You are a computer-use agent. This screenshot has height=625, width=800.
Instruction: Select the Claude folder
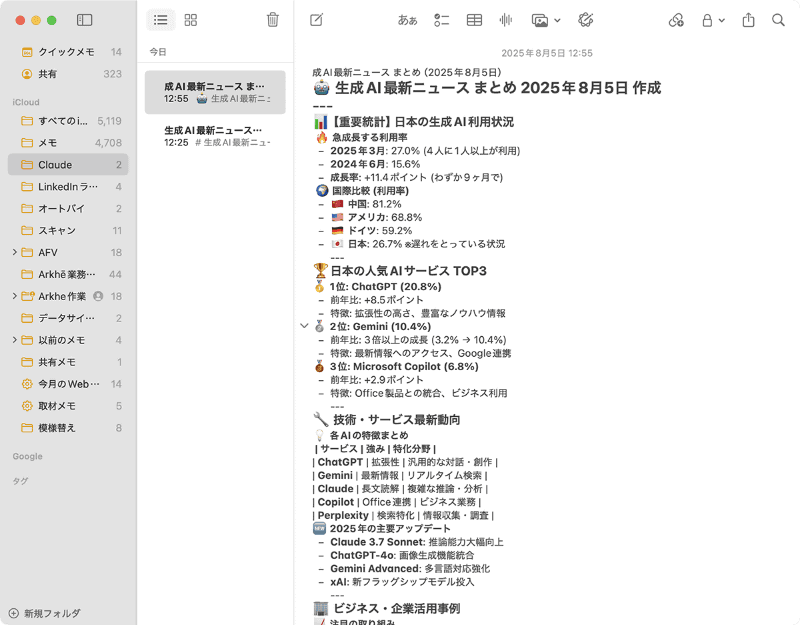pyautogui.click(x=68, y=165)
